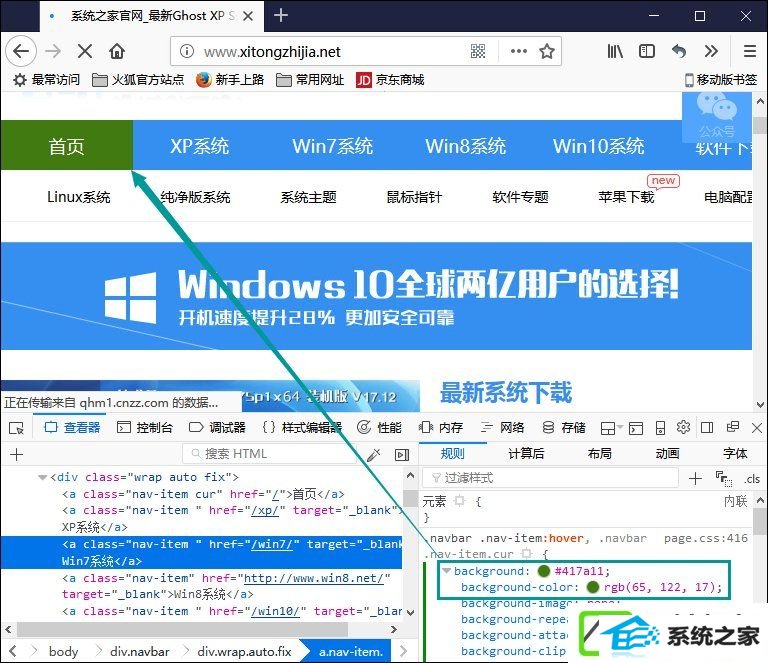Select the 动画 animations tab
768x663 pixels.
point(668,454)
